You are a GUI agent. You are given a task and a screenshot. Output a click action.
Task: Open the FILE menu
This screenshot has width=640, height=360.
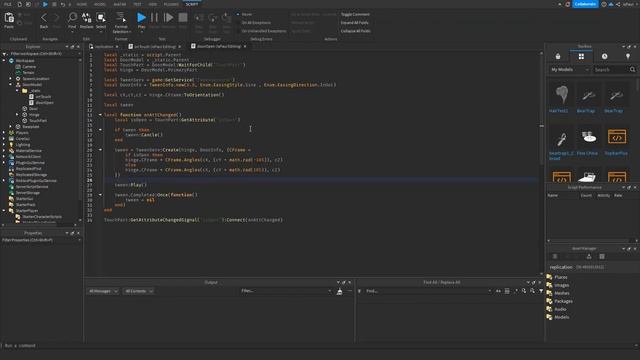tap(8, 4)
